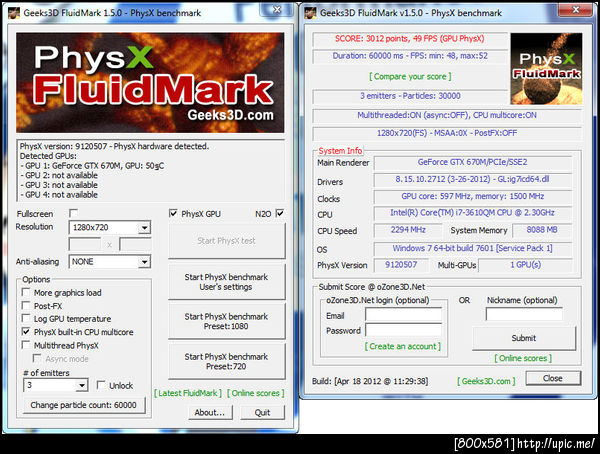Viewport: 600px width, 454px height.
Task: Click the Nickname (optional) field
Action: pos(524,314)
